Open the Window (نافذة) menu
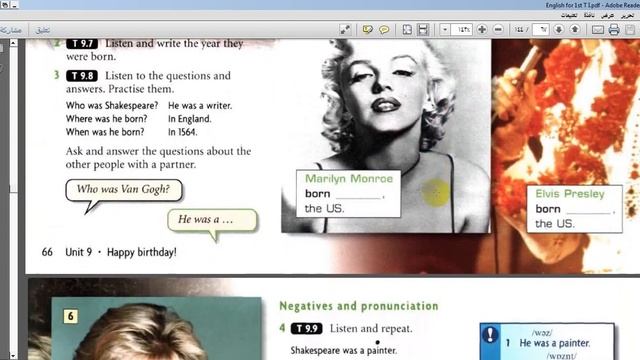The height and width of the screenshot is (360, 640). pos(589,15)
